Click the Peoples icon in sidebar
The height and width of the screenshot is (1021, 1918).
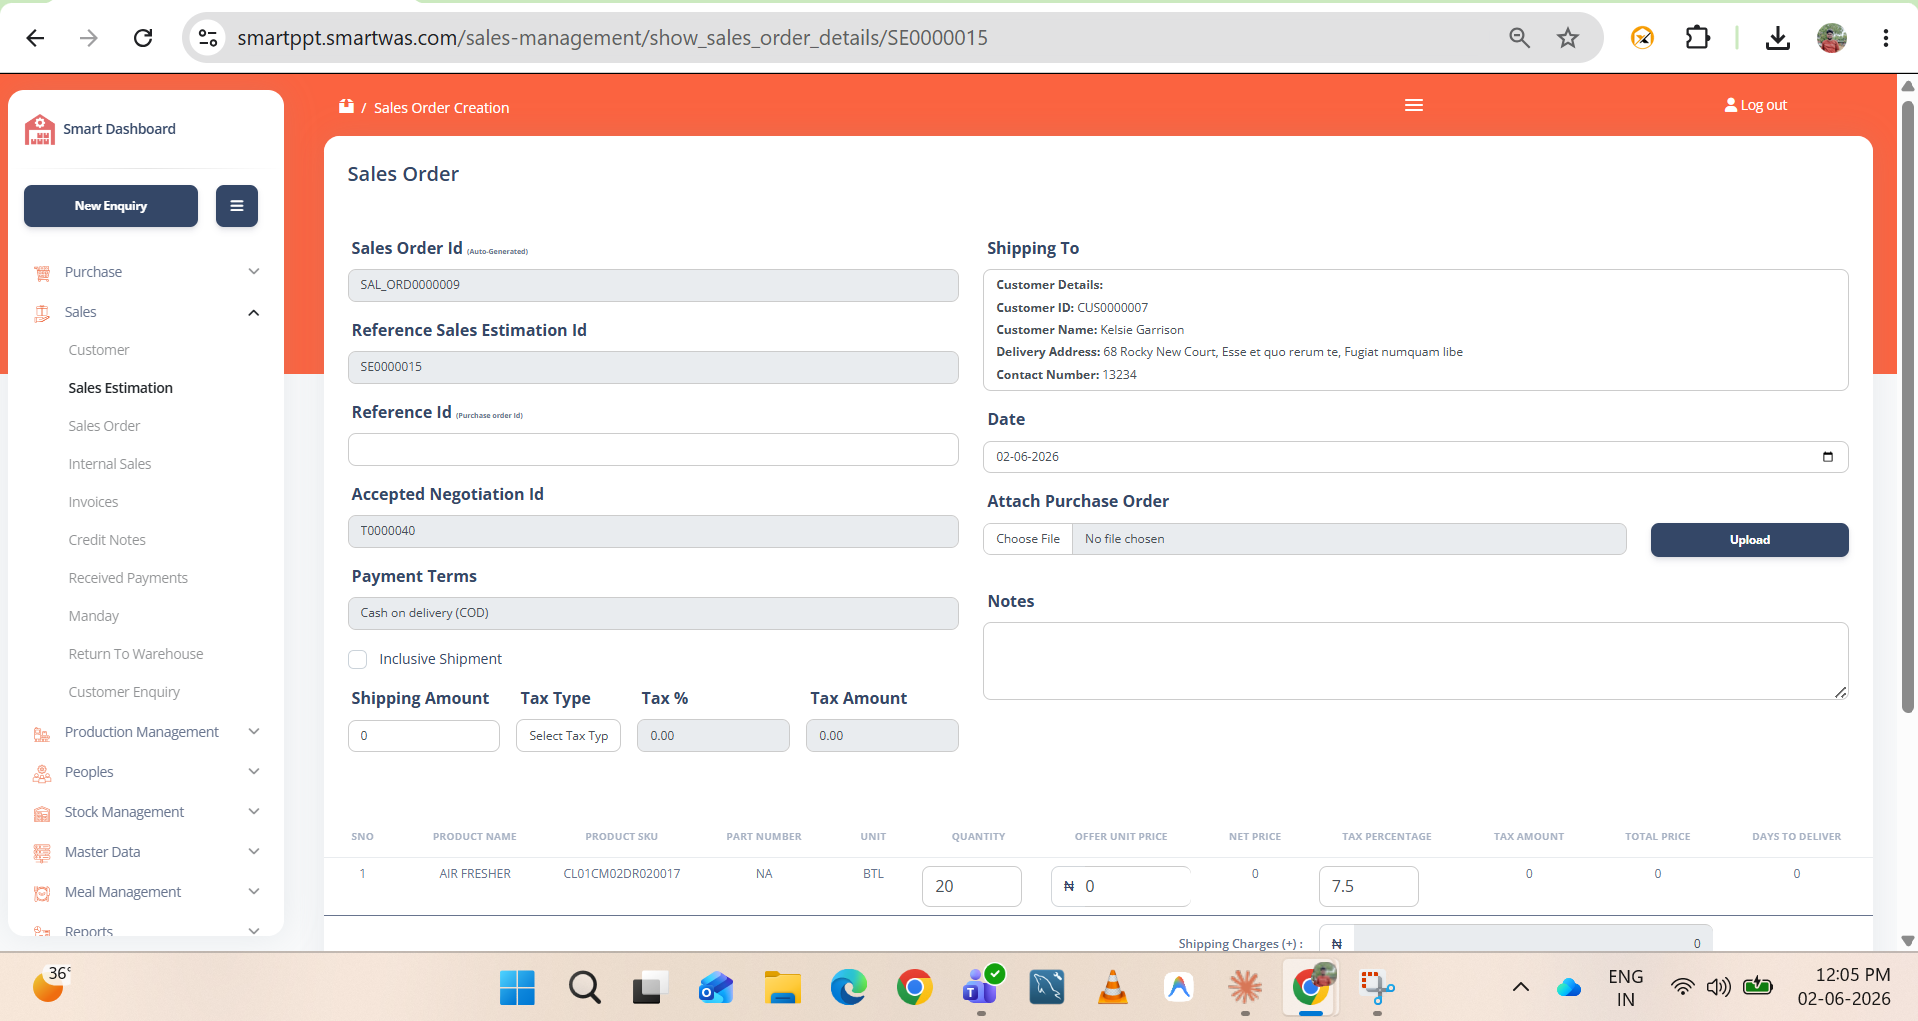[42, 773]
